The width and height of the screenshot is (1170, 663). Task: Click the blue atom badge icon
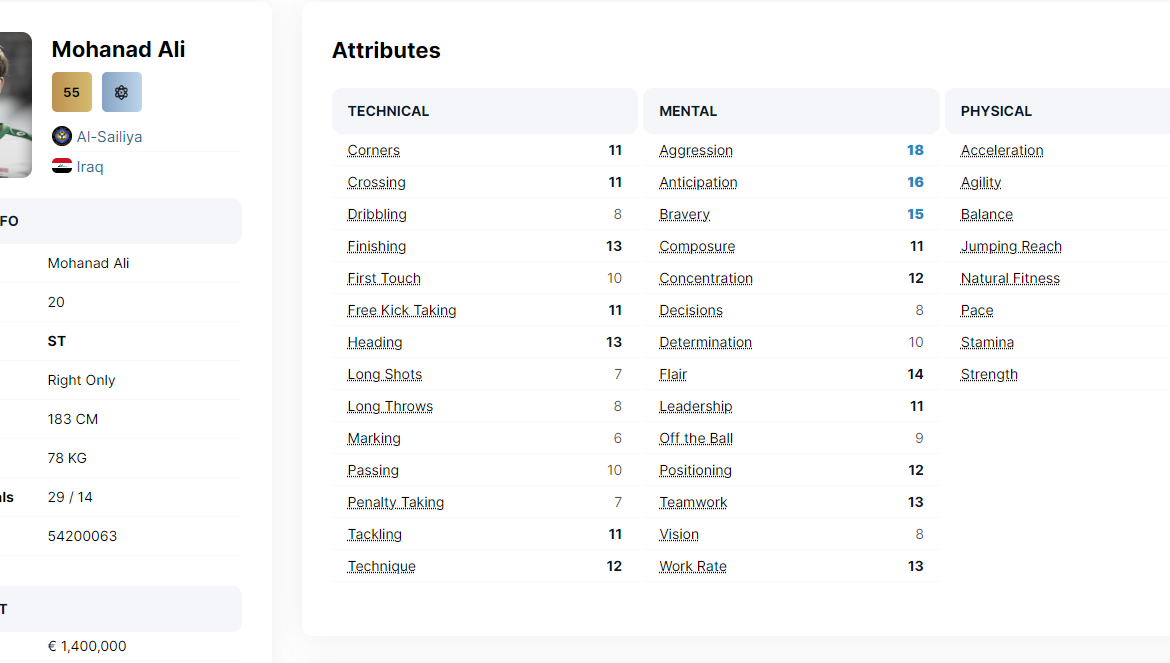pos(122,92)
